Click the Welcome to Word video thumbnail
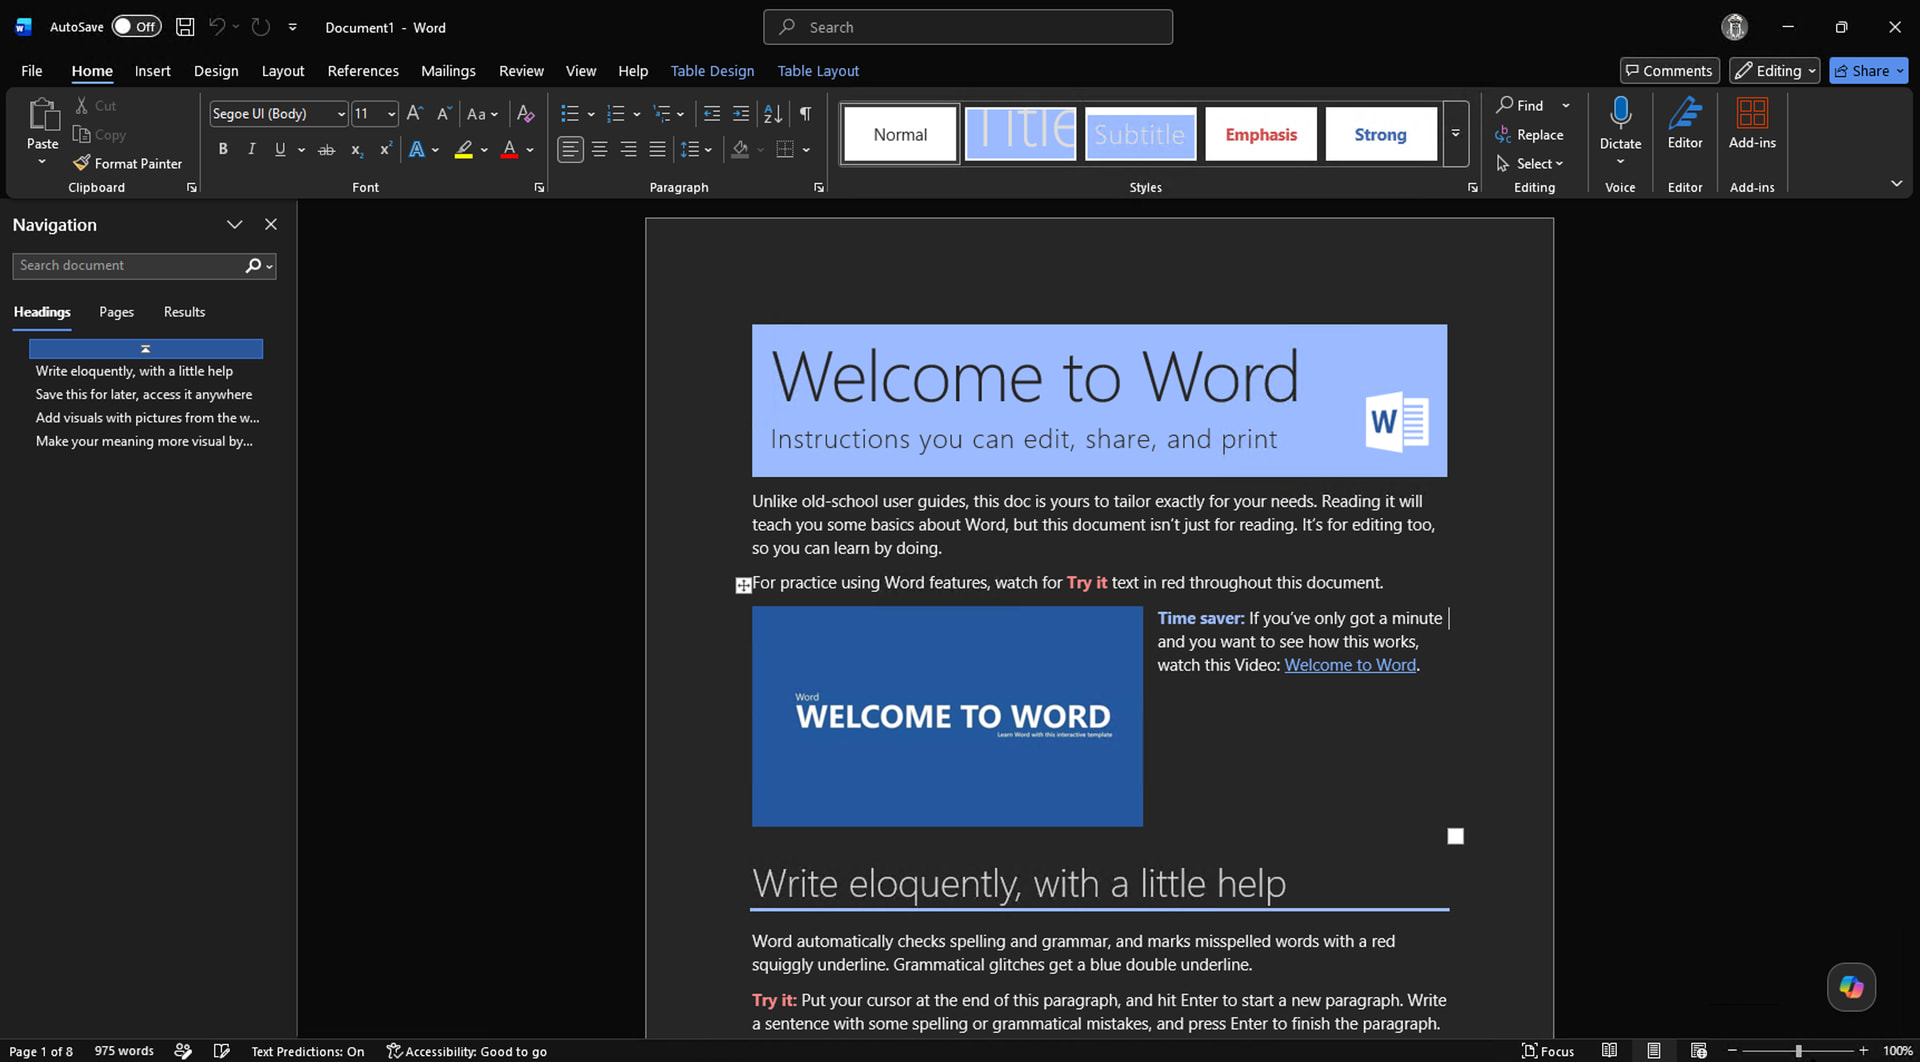The image size is (1920, 1062). click(x=947, y=716)
